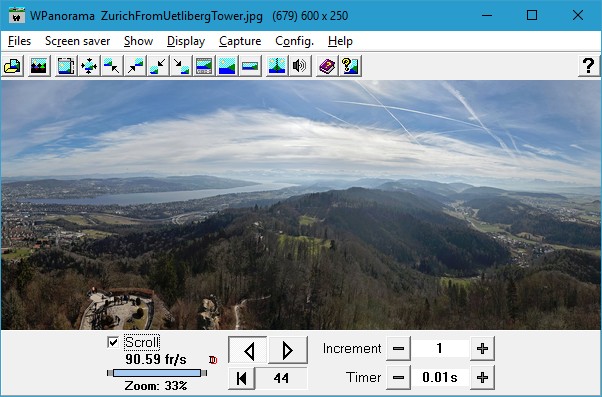
Task: Minimize the WPanorama window
Action: [487, 15]
